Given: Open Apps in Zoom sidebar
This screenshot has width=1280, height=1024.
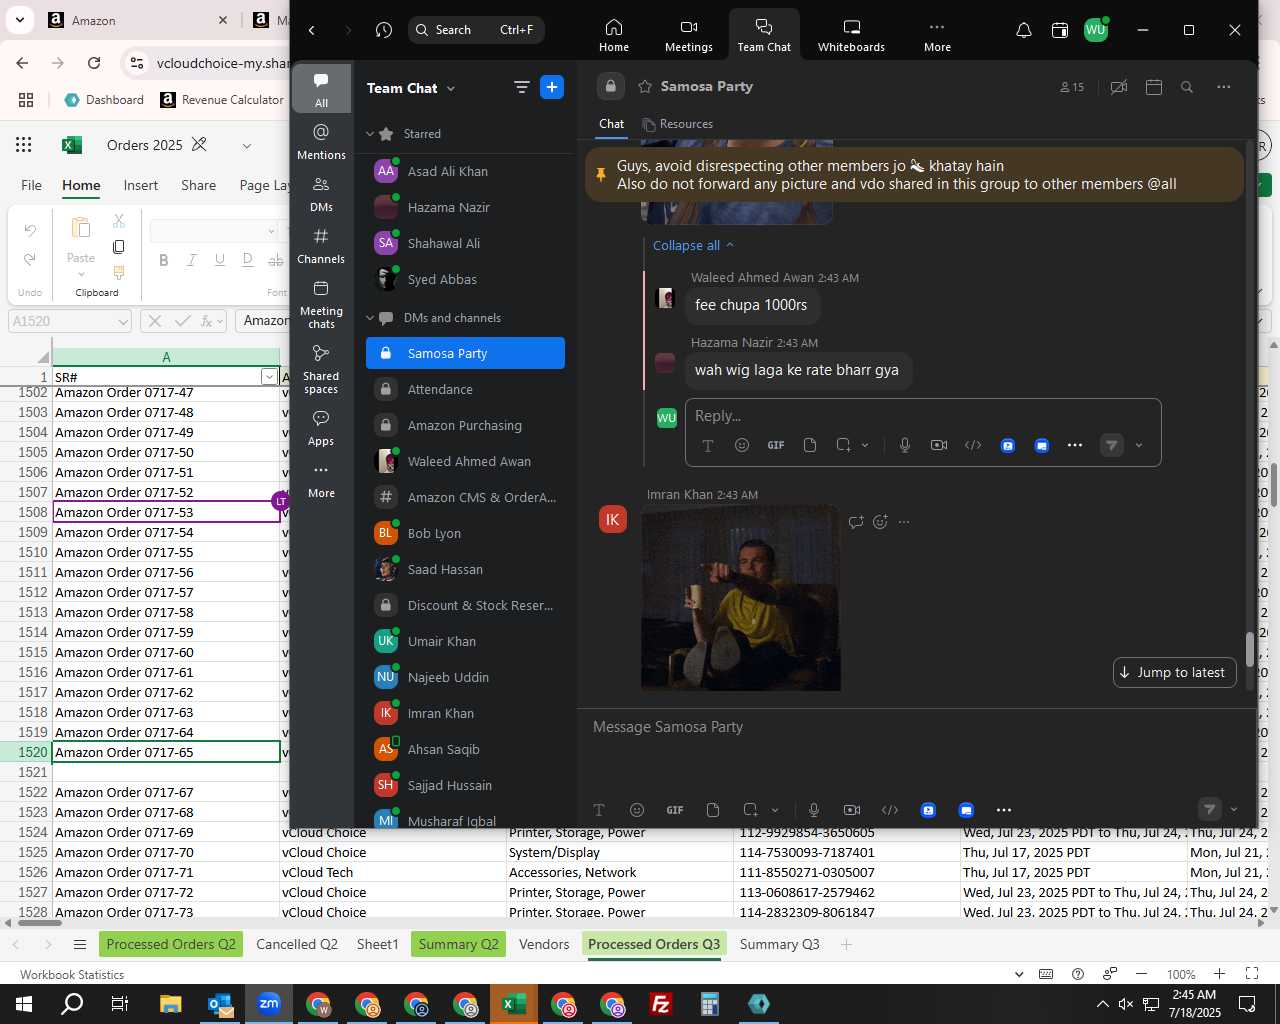Looking at the screenshot, I should (321, 428).
